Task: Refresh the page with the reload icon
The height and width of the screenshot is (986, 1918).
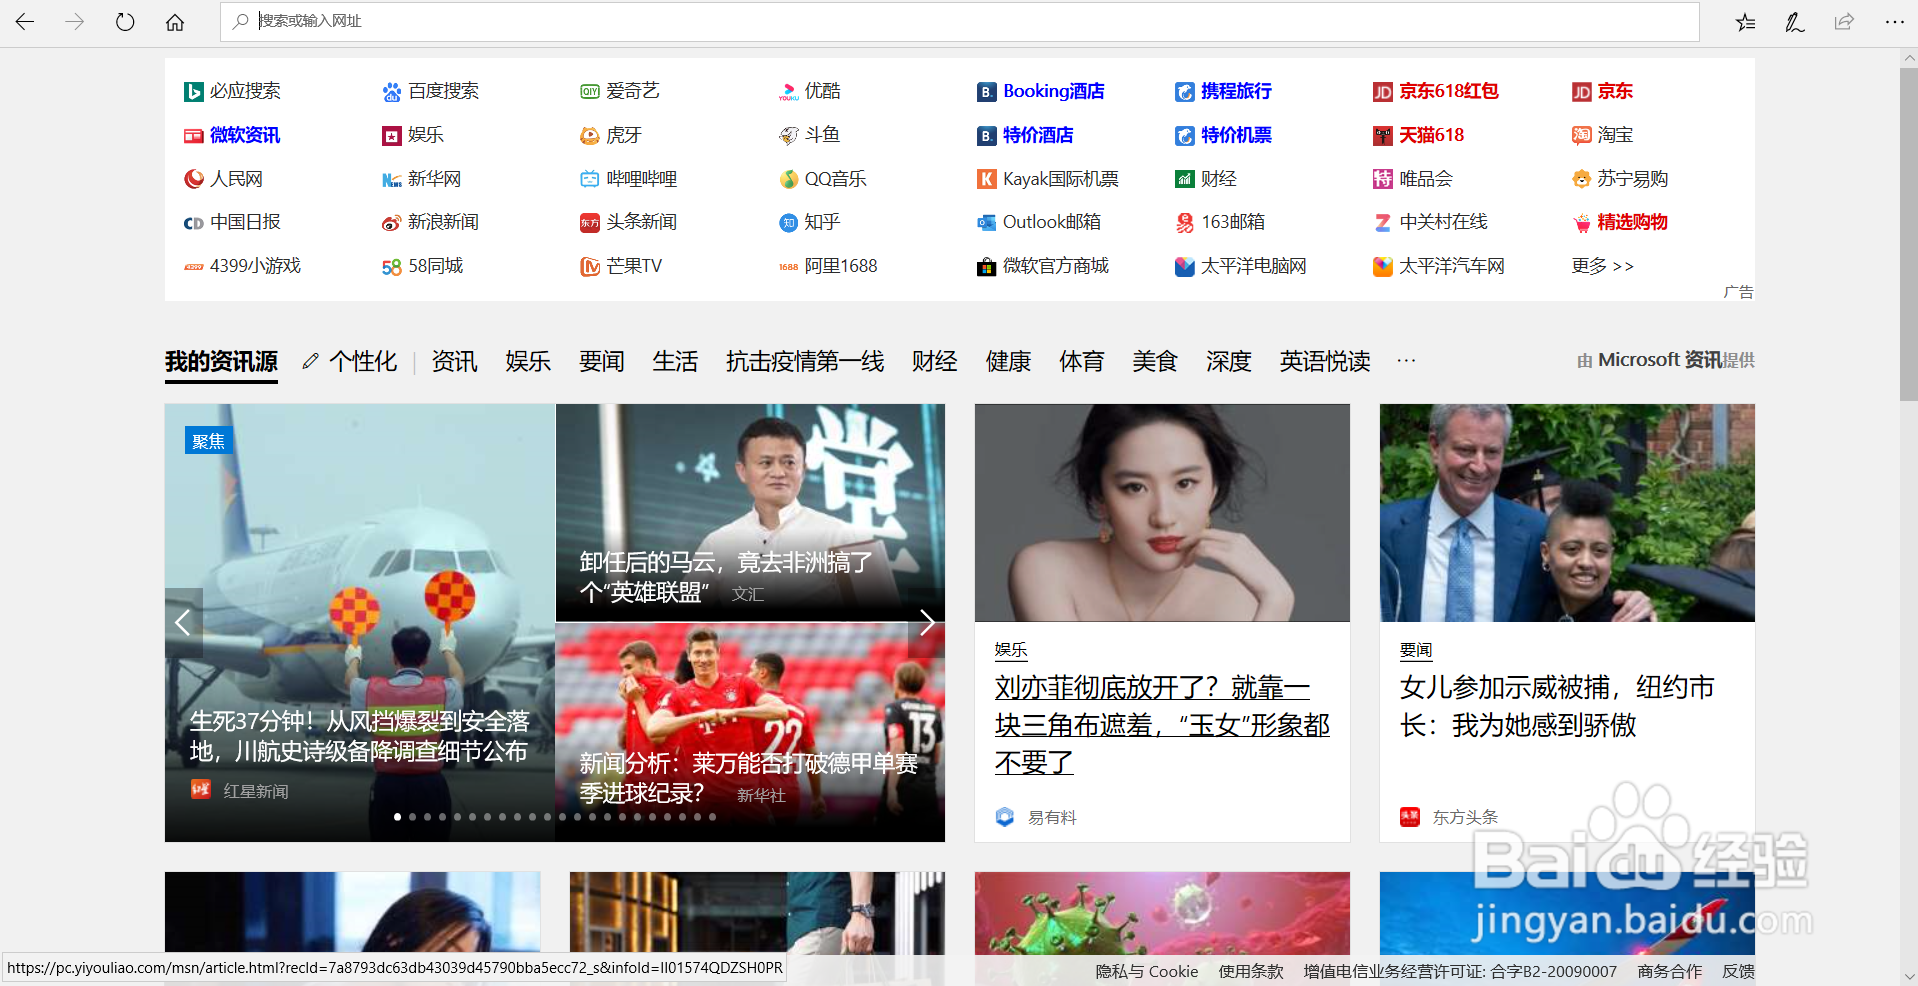Action: click(125, 21)
